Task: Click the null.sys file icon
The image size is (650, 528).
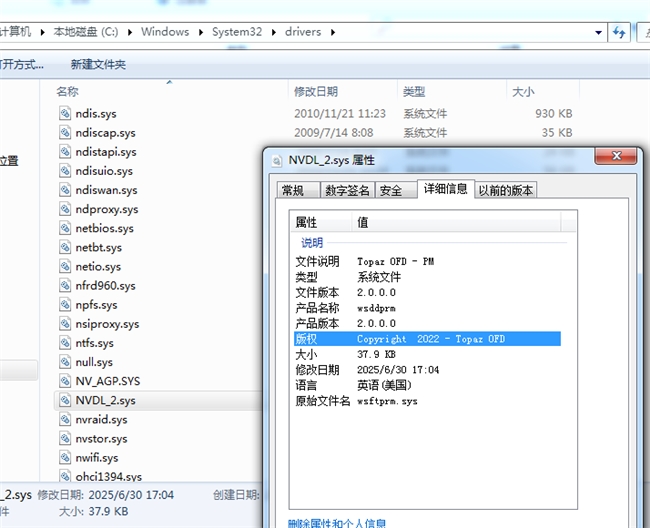Action: [x=65, y=361]
